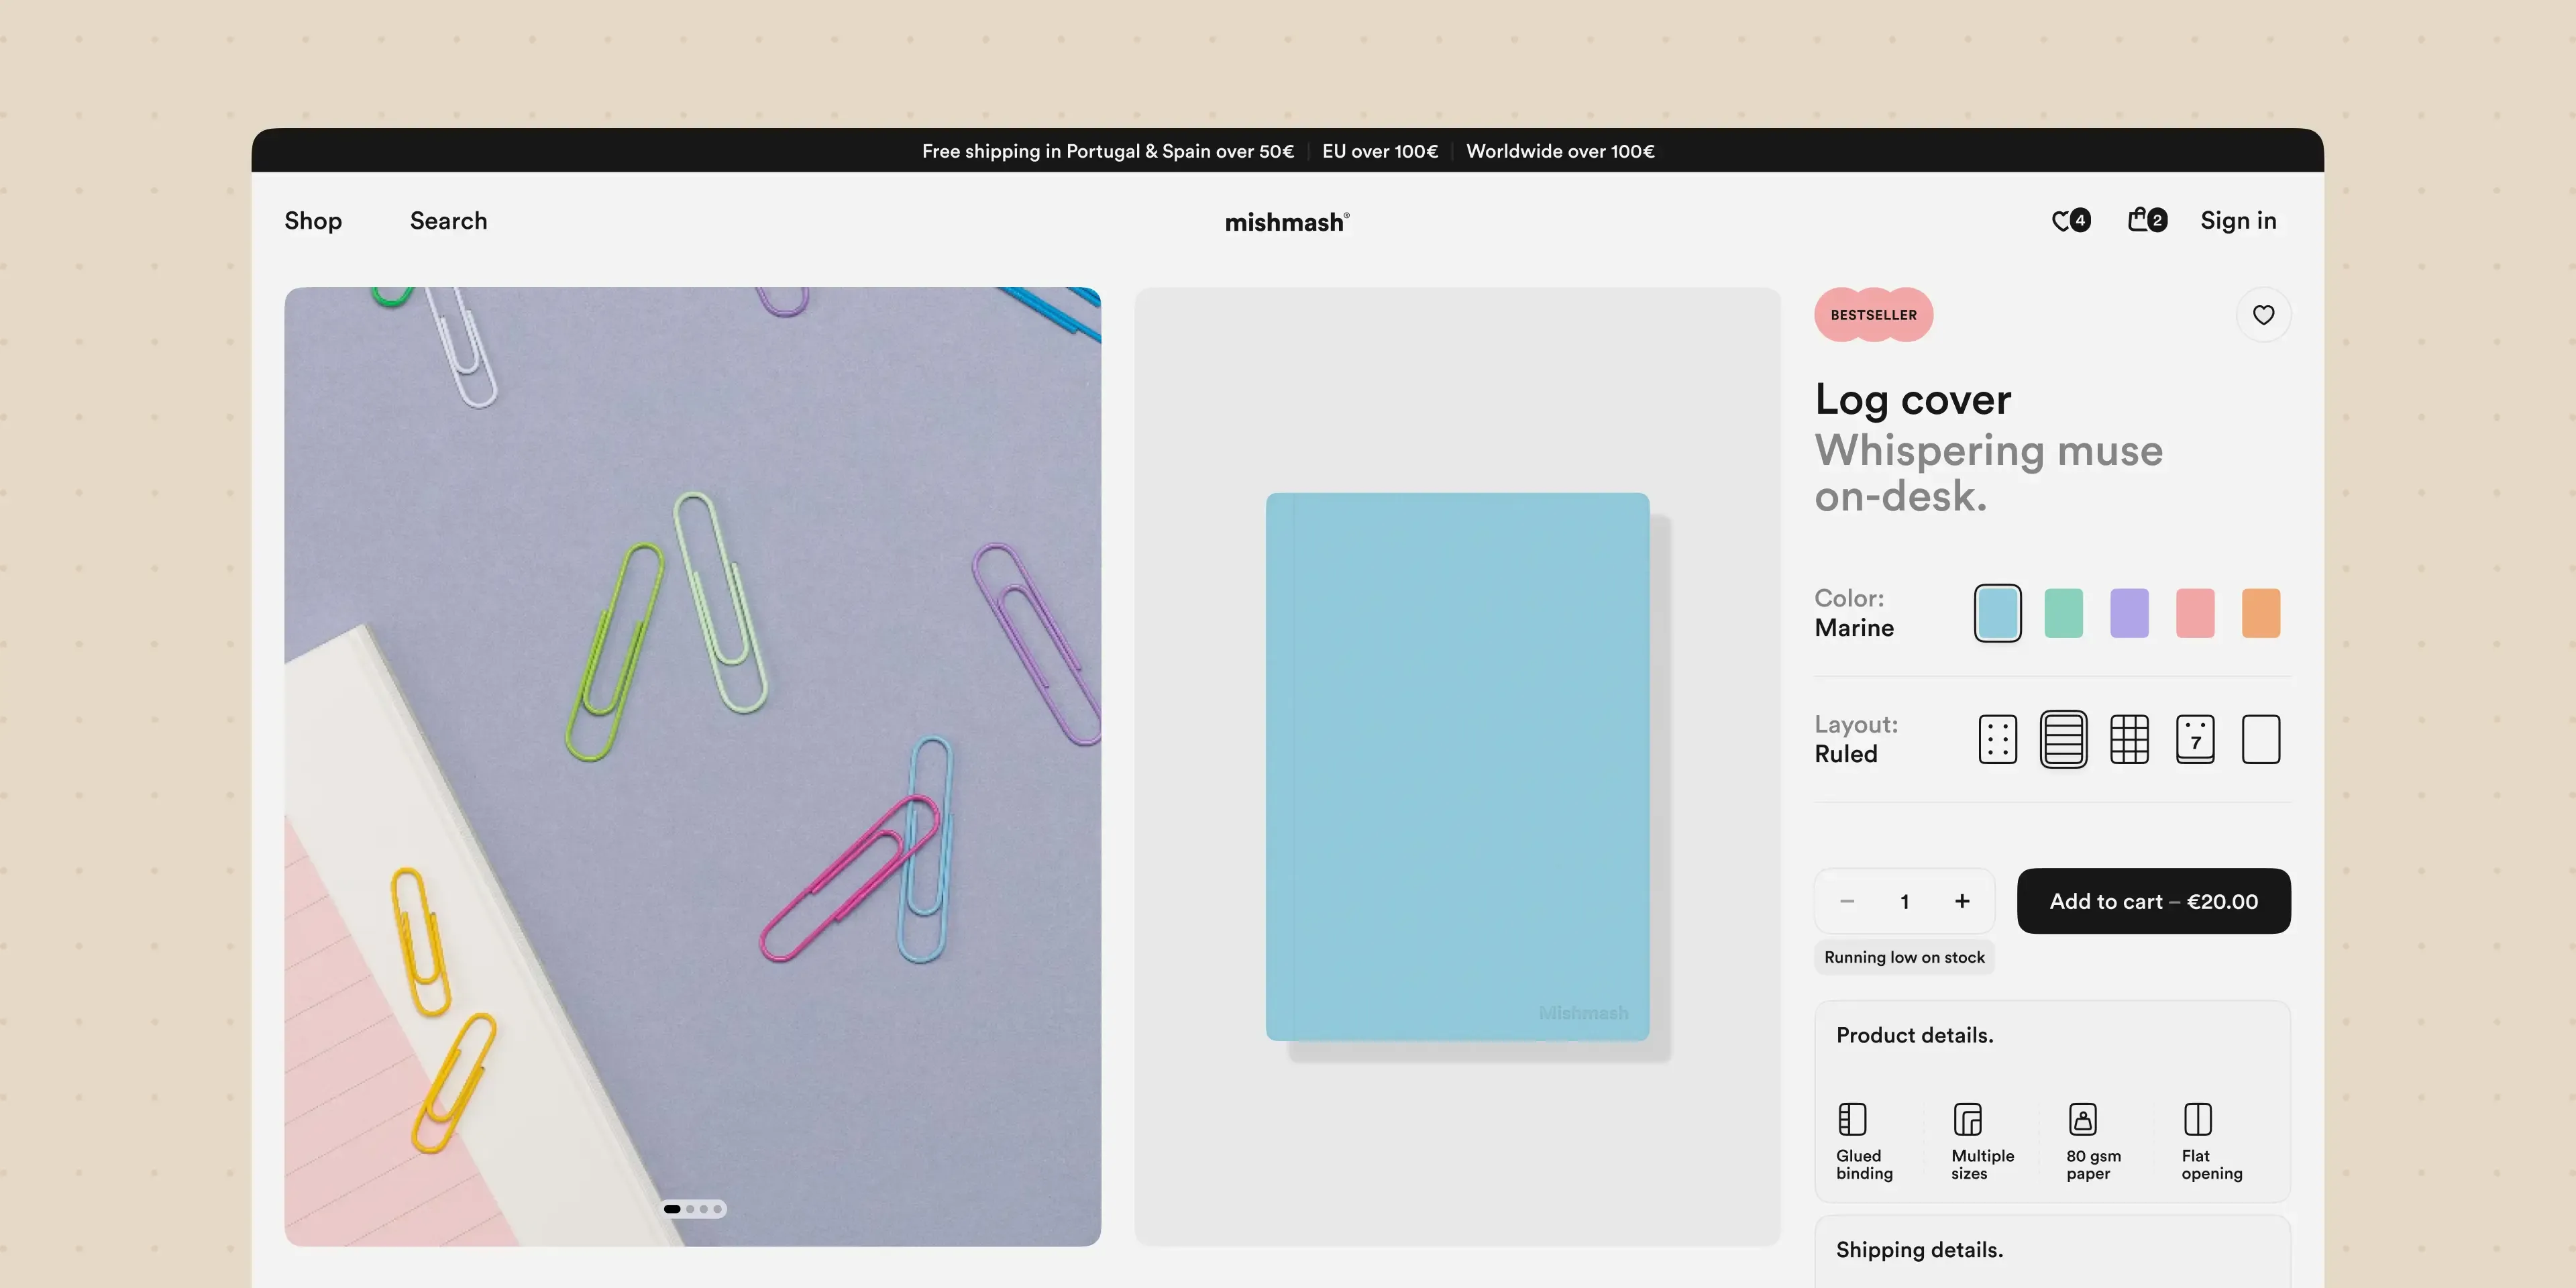Pick the purple color swatch
Screen dimensions: 2576x1288
point(2129,613)
